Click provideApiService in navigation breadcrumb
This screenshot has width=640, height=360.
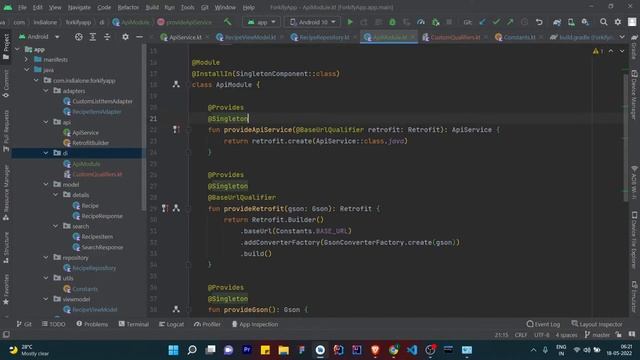coord(184,22)
